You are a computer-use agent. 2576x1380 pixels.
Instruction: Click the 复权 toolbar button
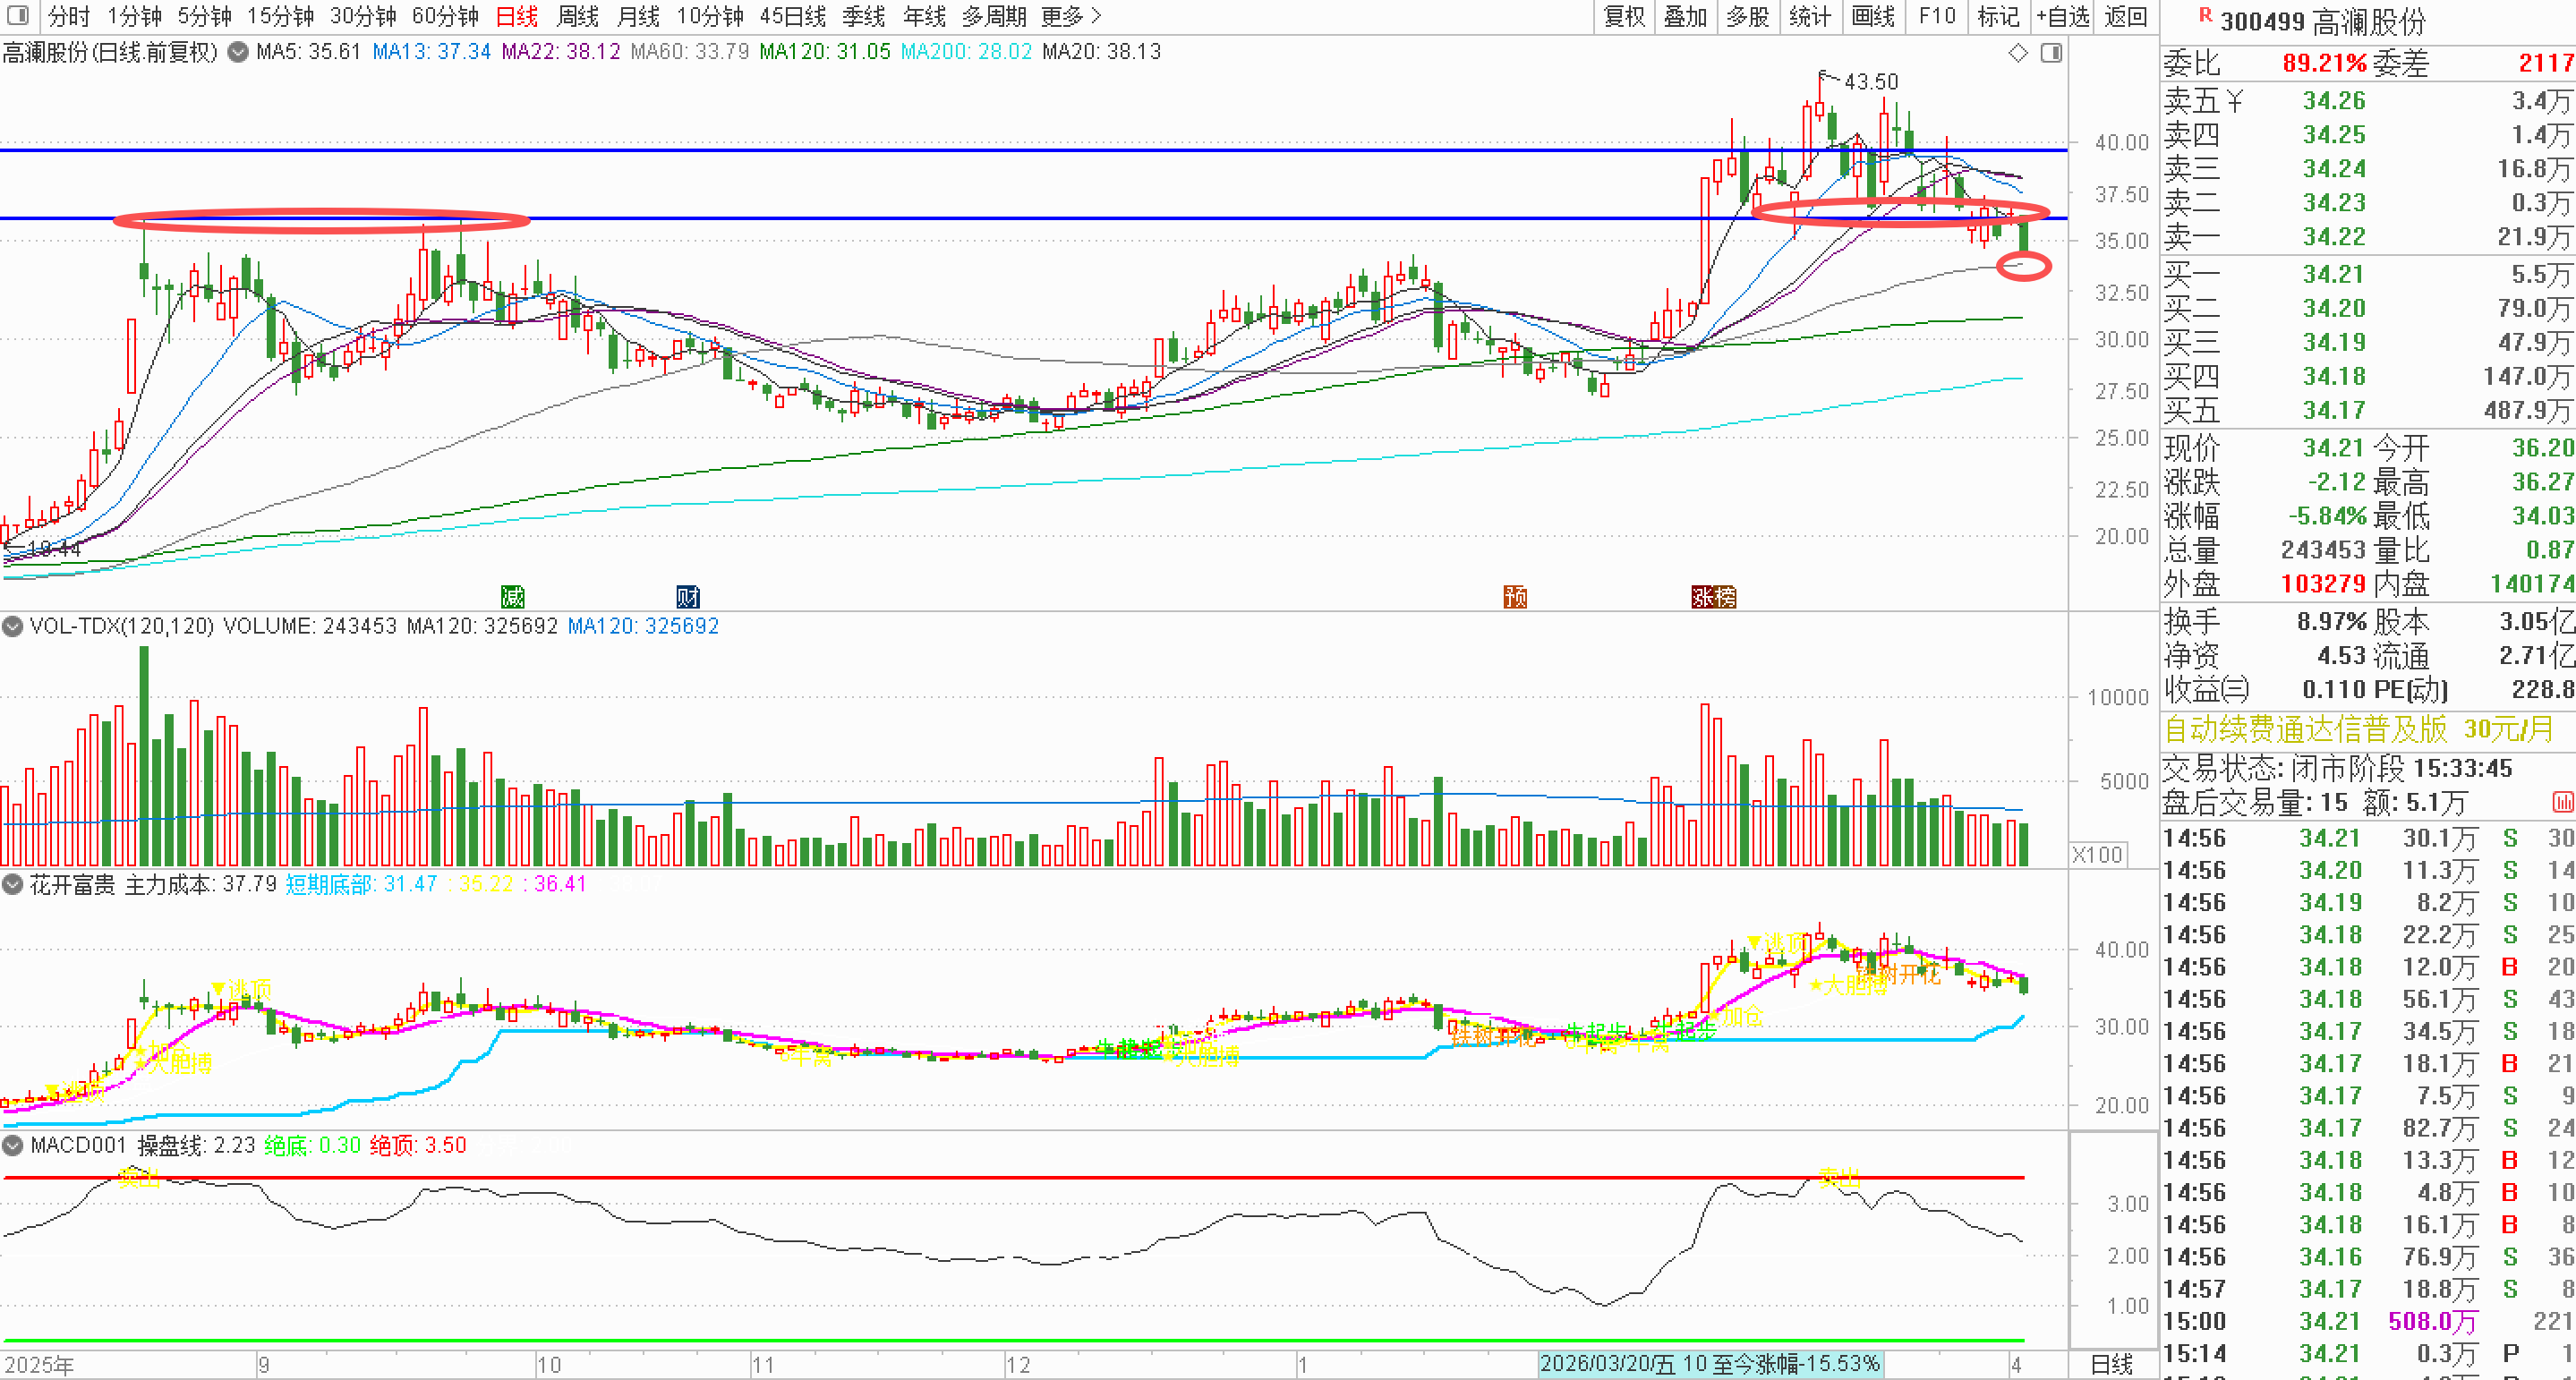pos(1624,17)
